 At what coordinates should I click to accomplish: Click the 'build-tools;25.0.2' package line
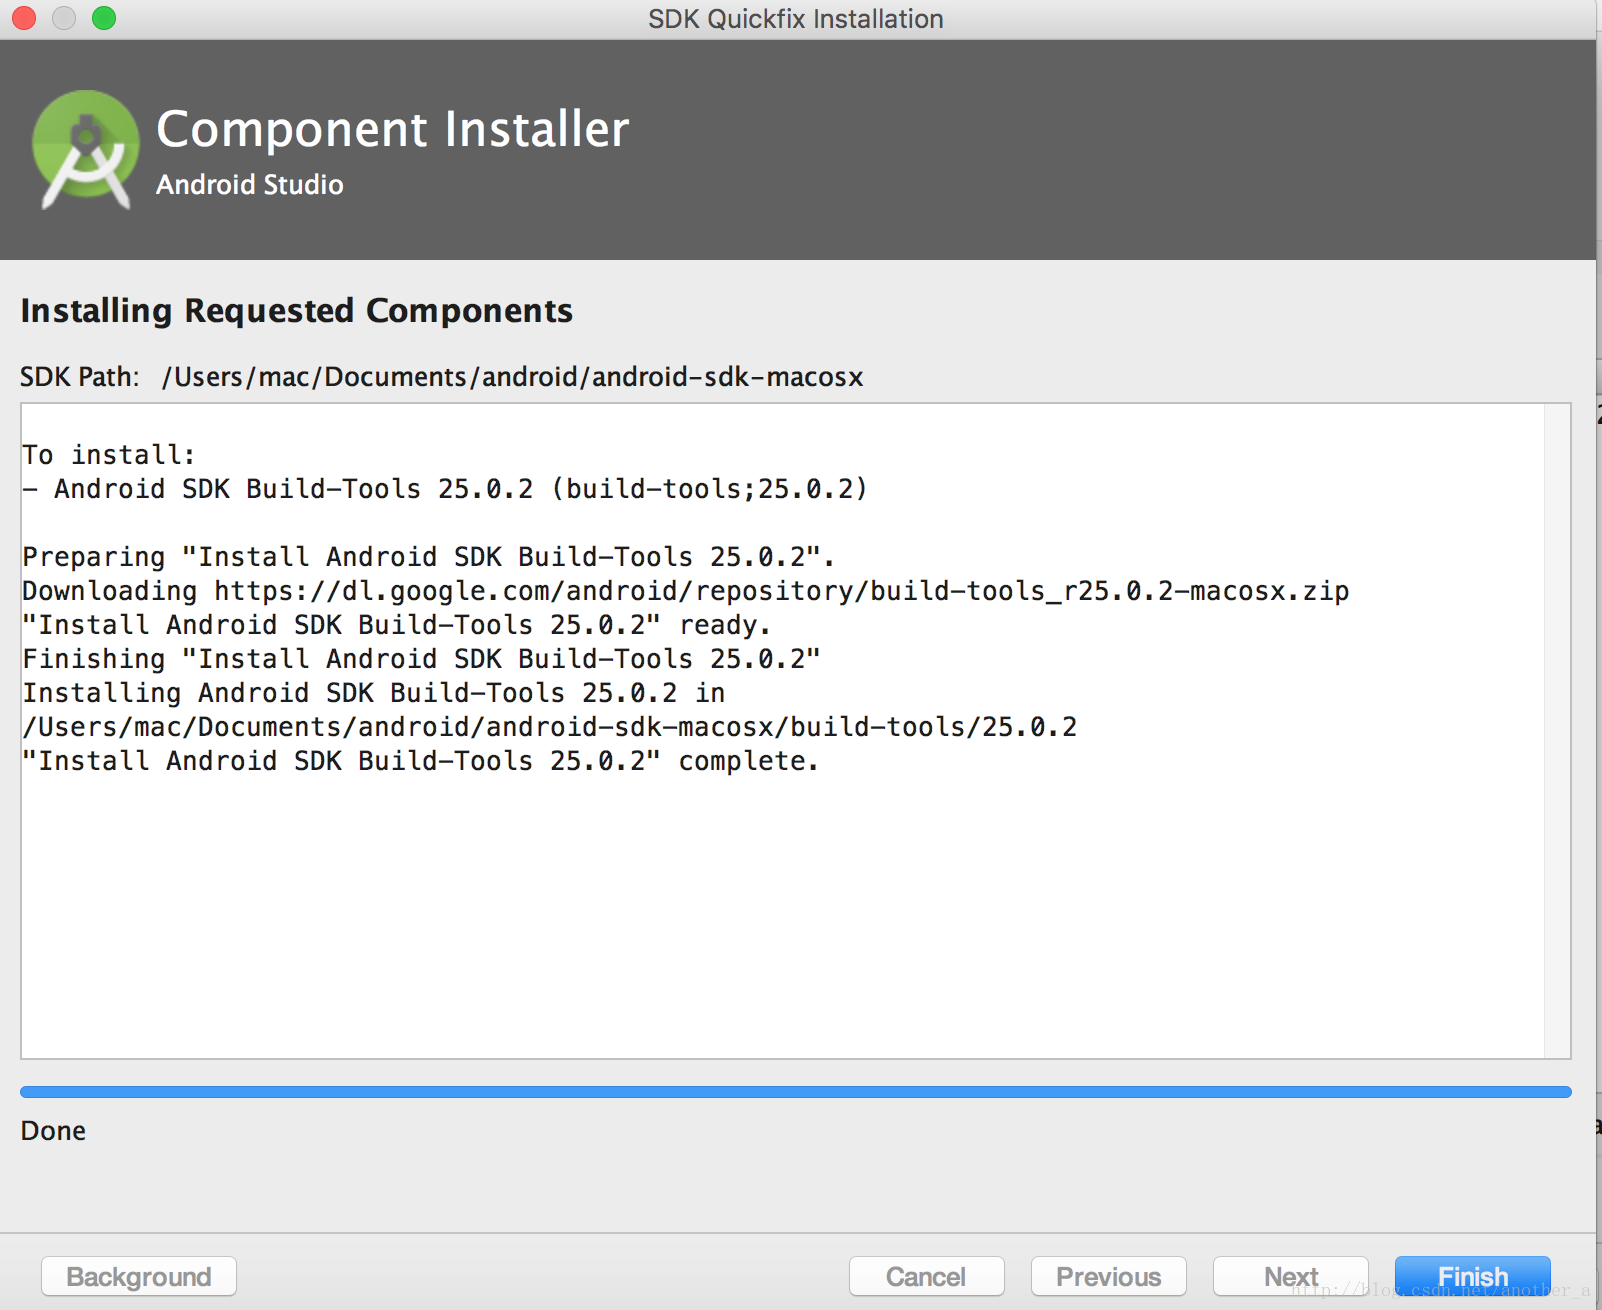click(x=445, y=489)
